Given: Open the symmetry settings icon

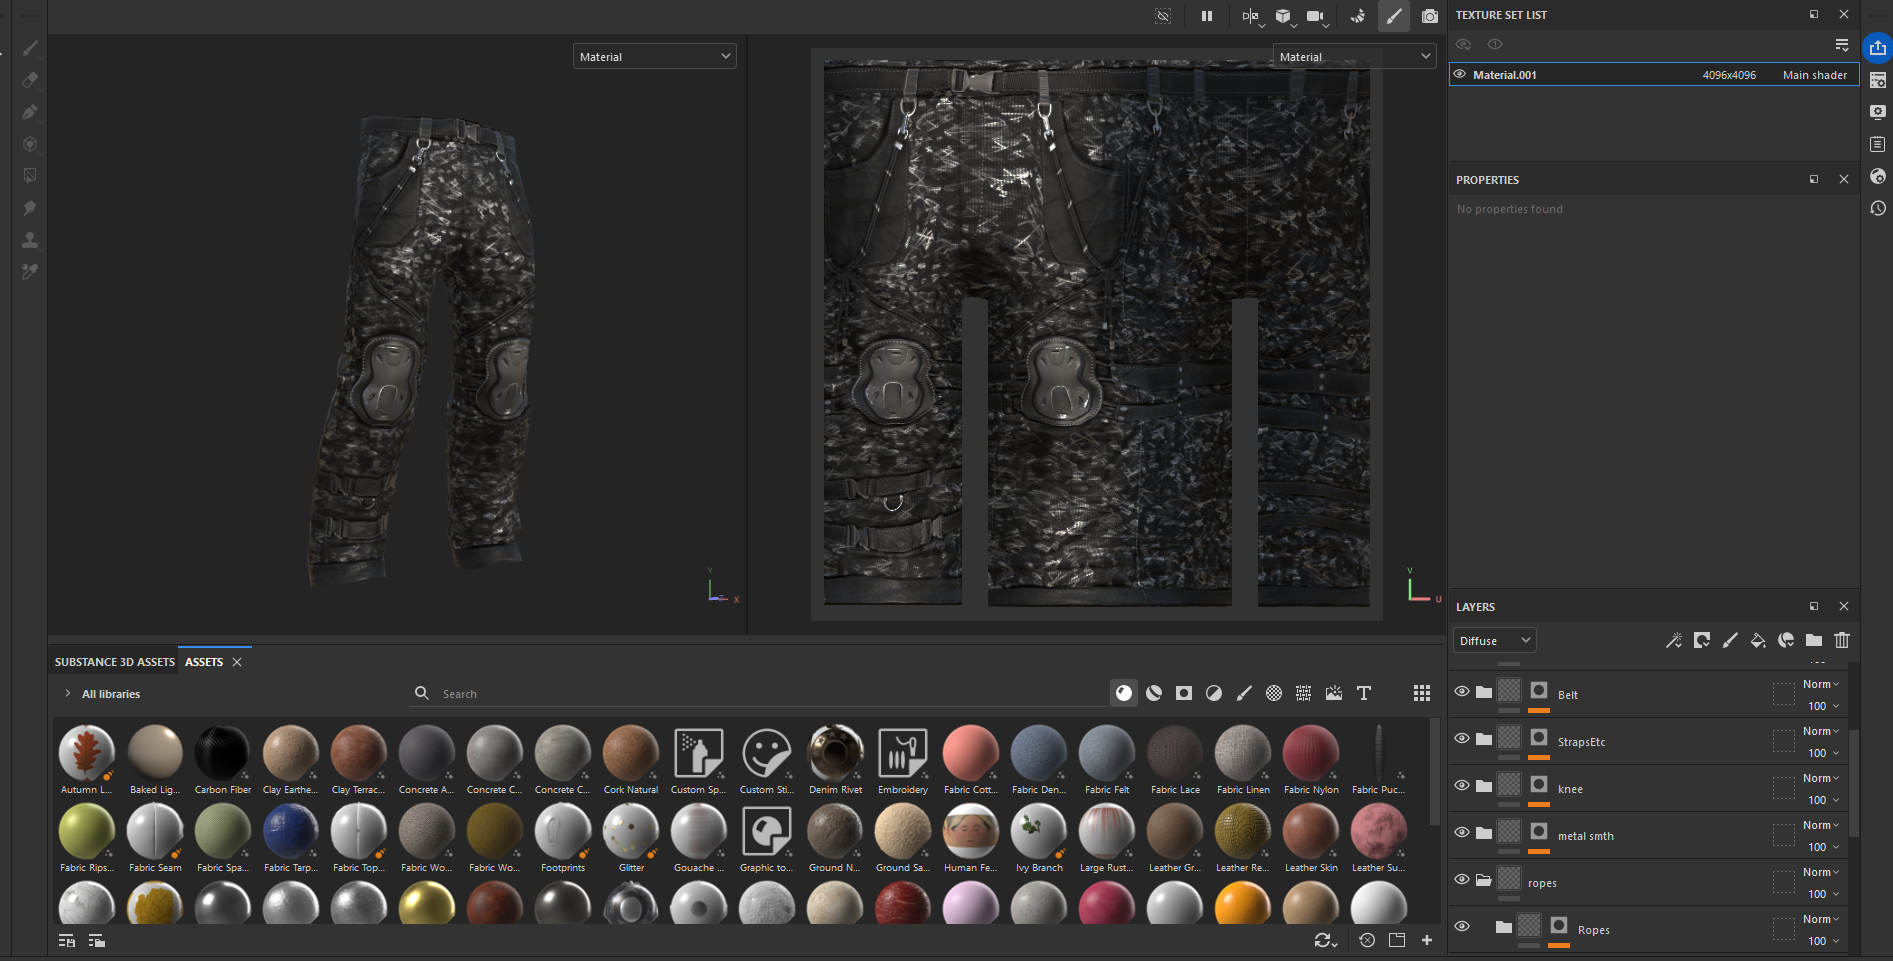Looking at the screenshot, I should coord(1251,16).
